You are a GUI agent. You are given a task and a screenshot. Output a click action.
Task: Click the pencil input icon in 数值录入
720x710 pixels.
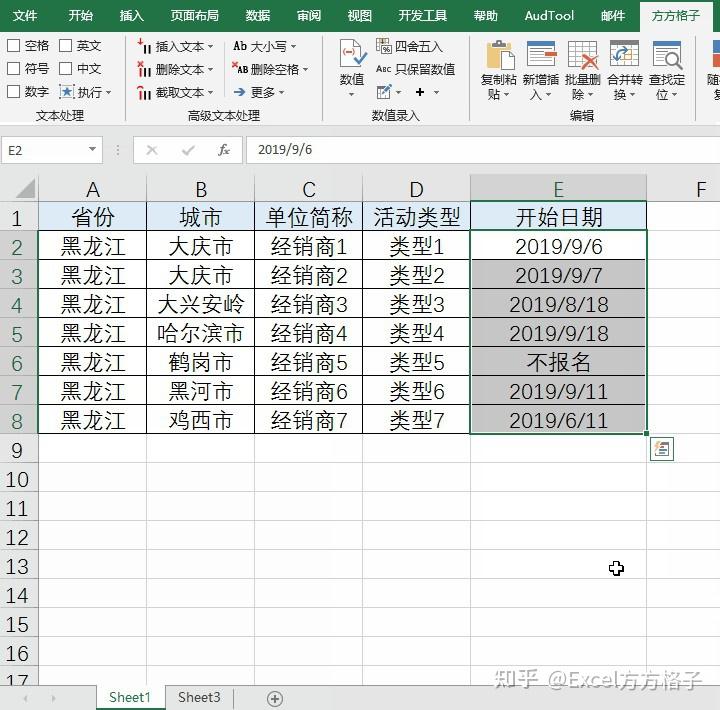[384, 92]
